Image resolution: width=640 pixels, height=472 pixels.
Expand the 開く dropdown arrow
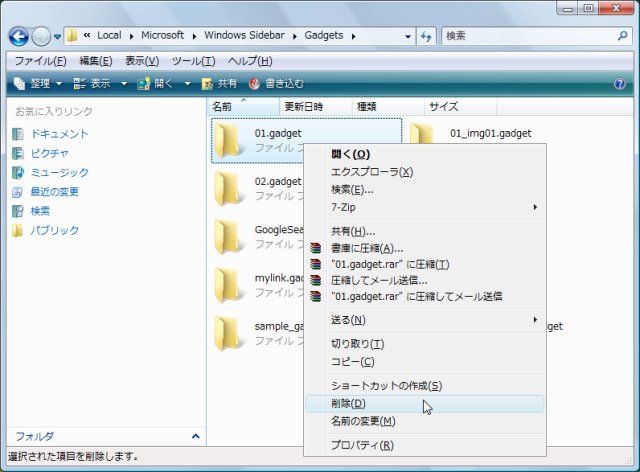click(187, 84)
